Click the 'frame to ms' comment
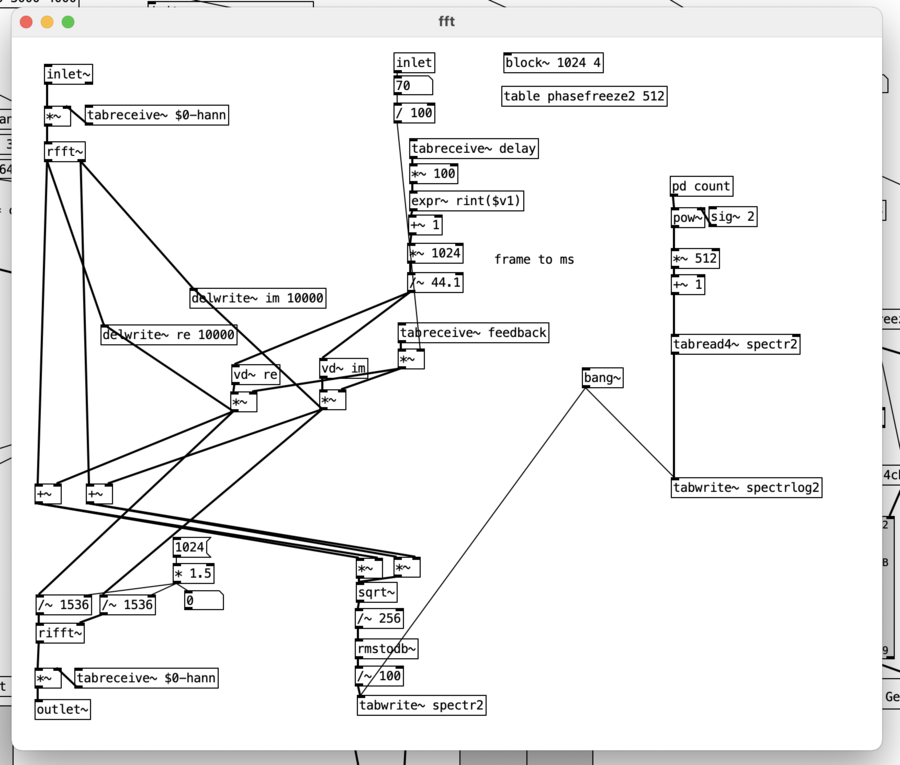Image resolution: width=900 pixels, height=765 pixels. tap(534, 259)
